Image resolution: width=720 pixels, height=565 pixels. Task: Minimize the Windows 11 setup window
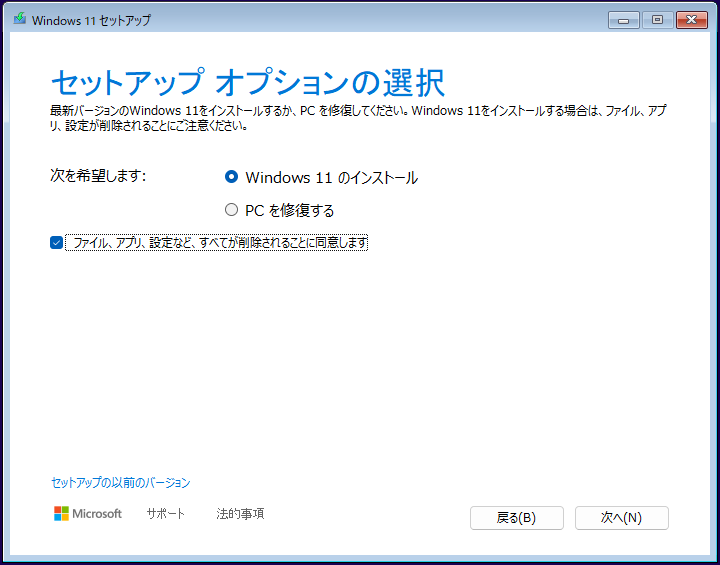[x=623, y=20]
